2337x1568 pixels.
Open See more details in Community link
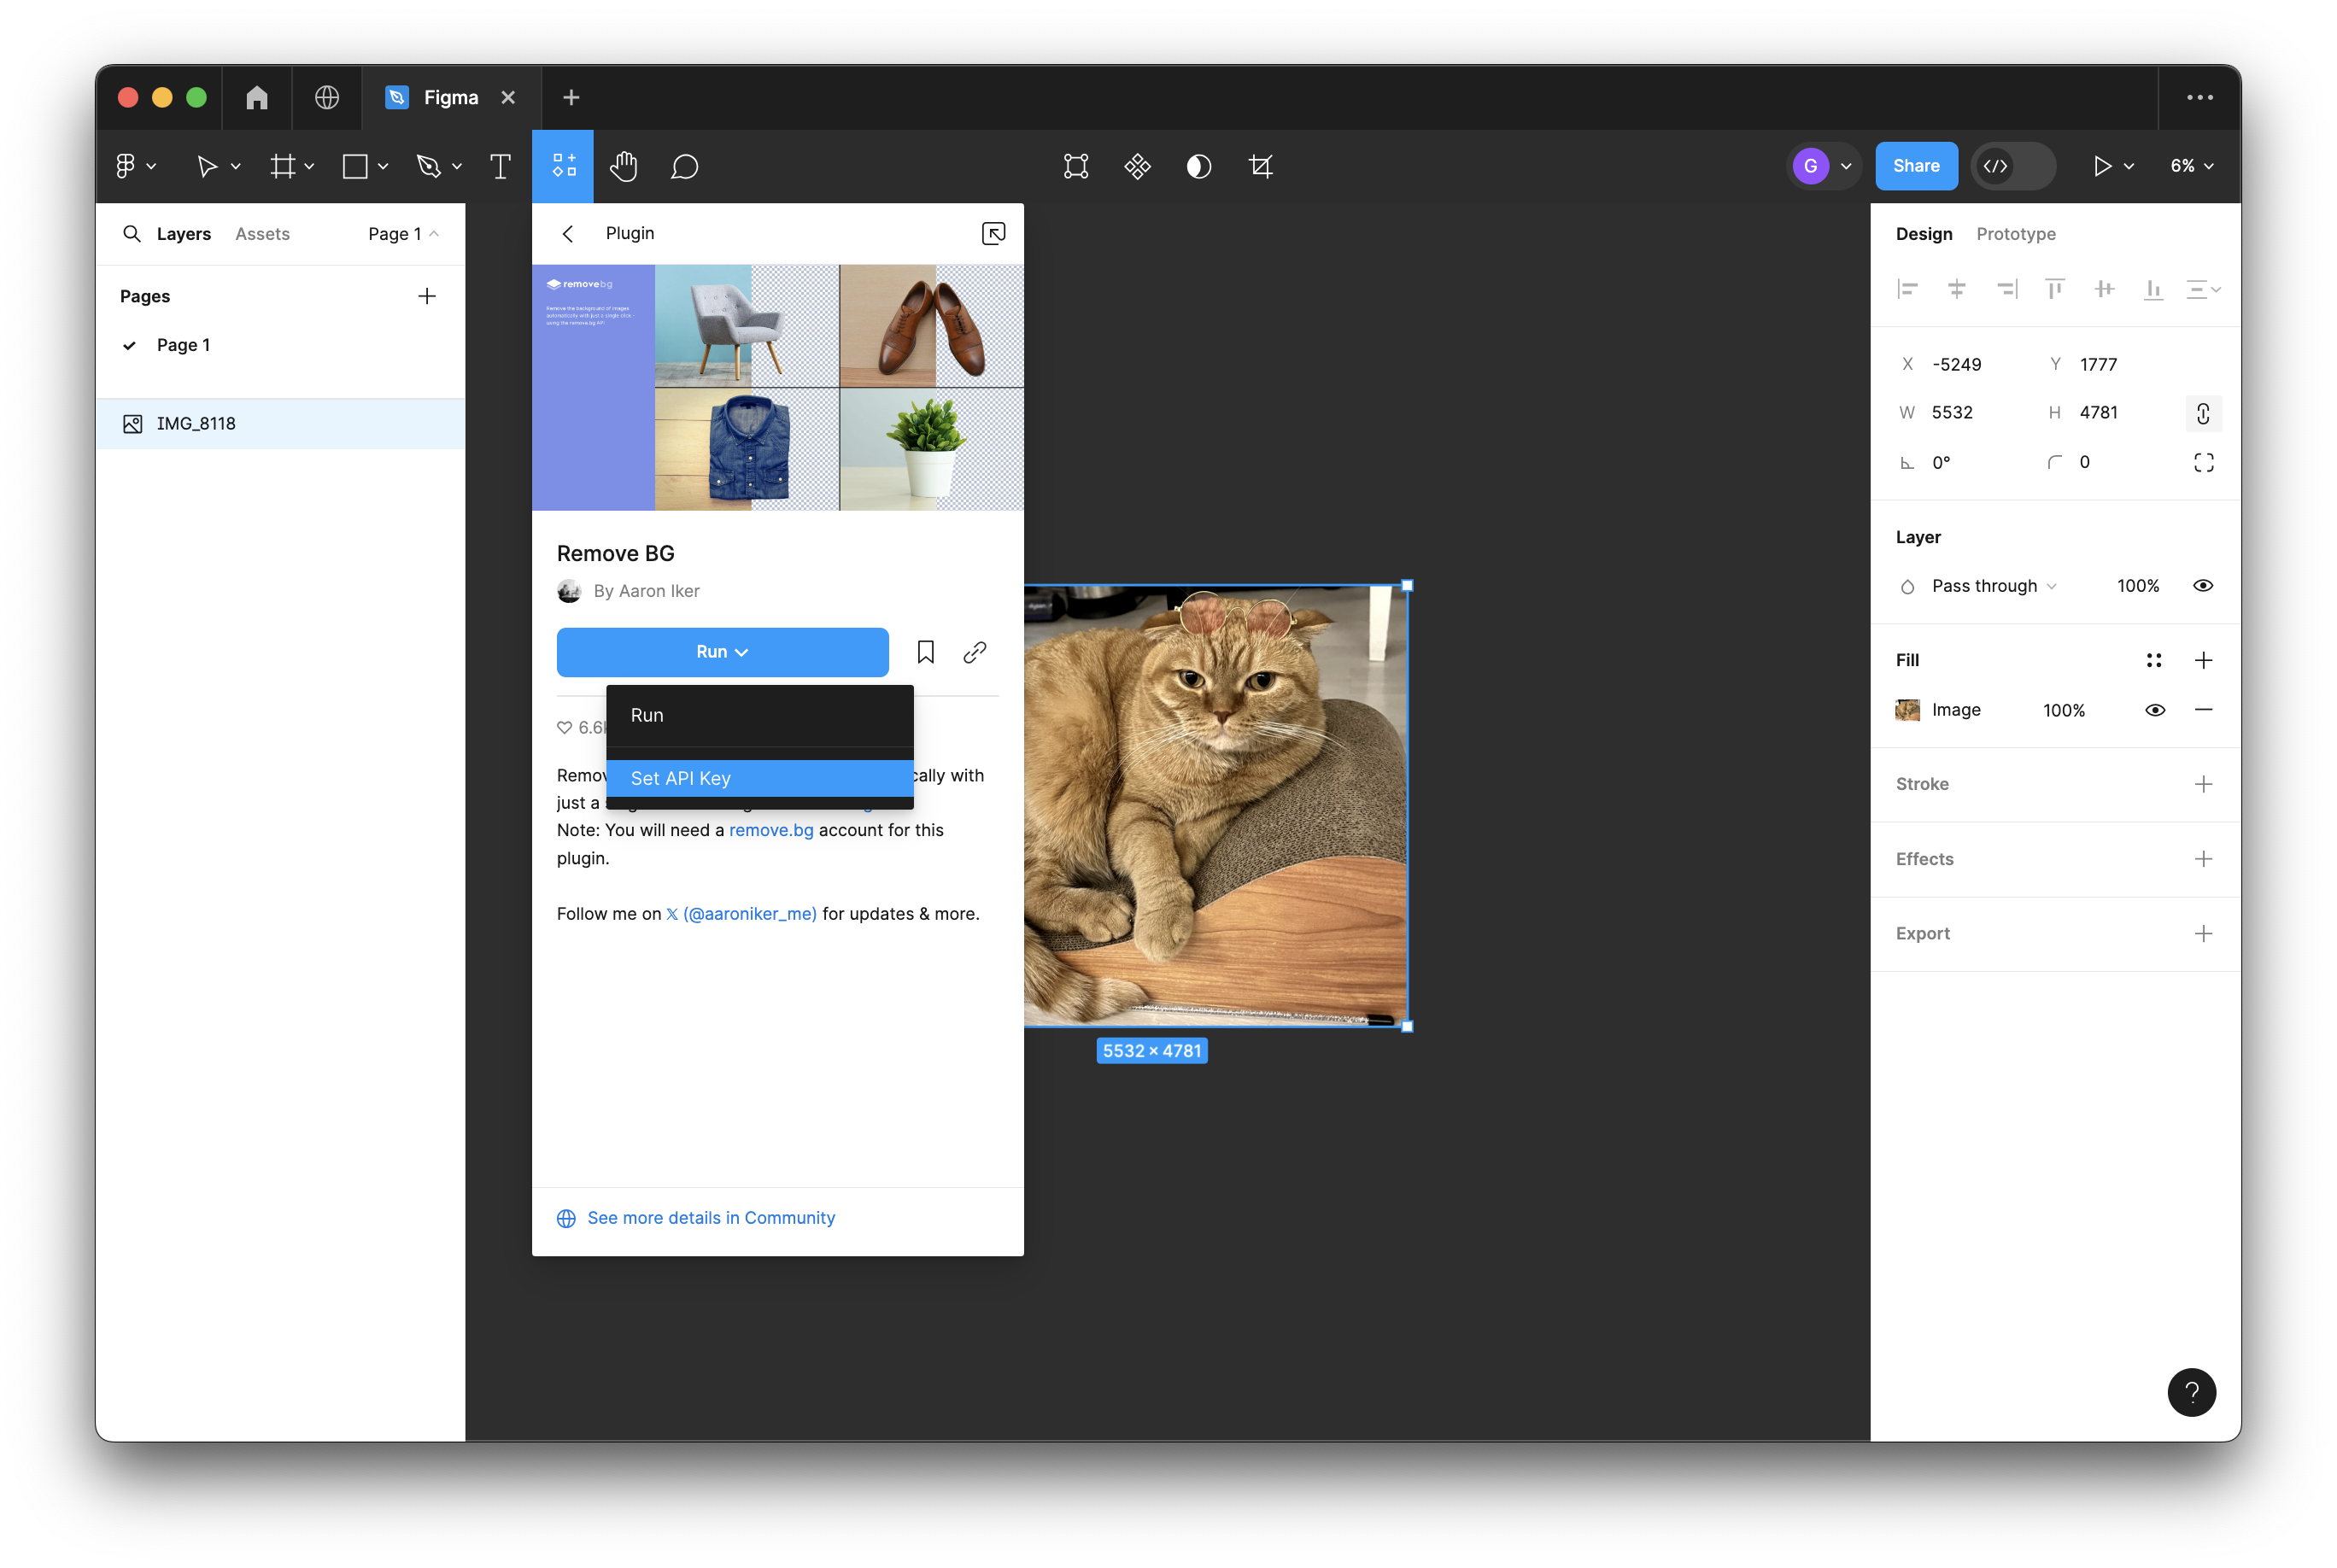[710, 1217]
